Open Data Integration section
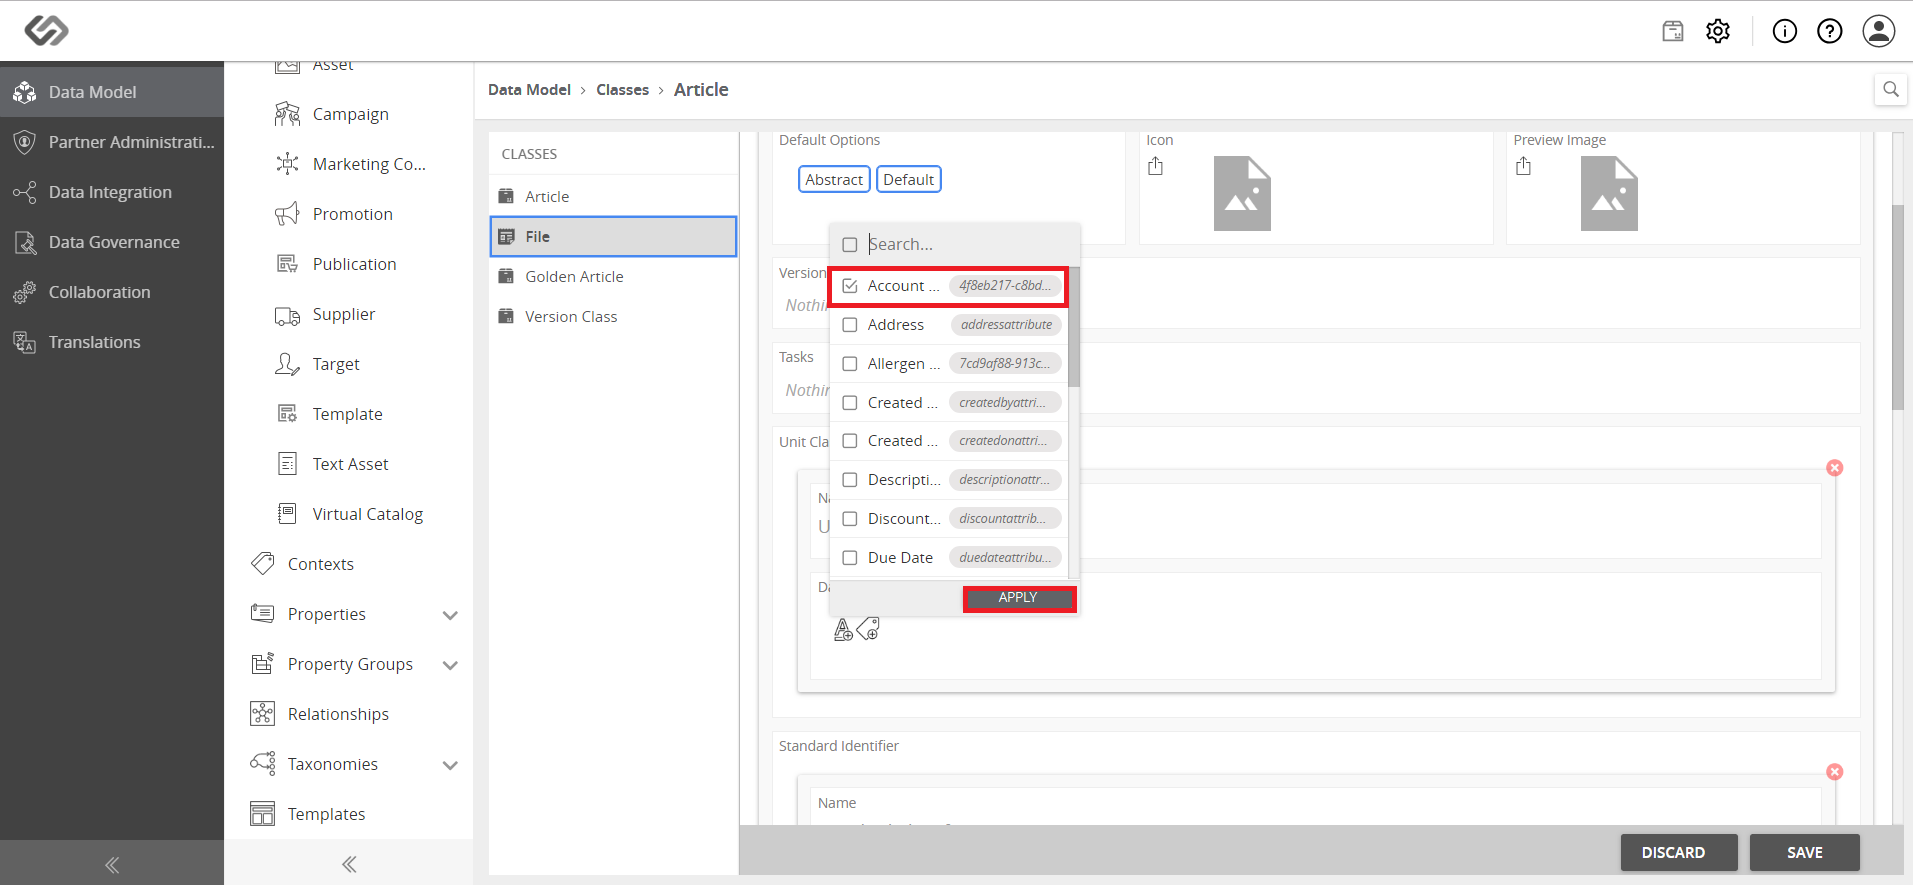Screen dimensions: 1913x885 (x=112, y=192)
